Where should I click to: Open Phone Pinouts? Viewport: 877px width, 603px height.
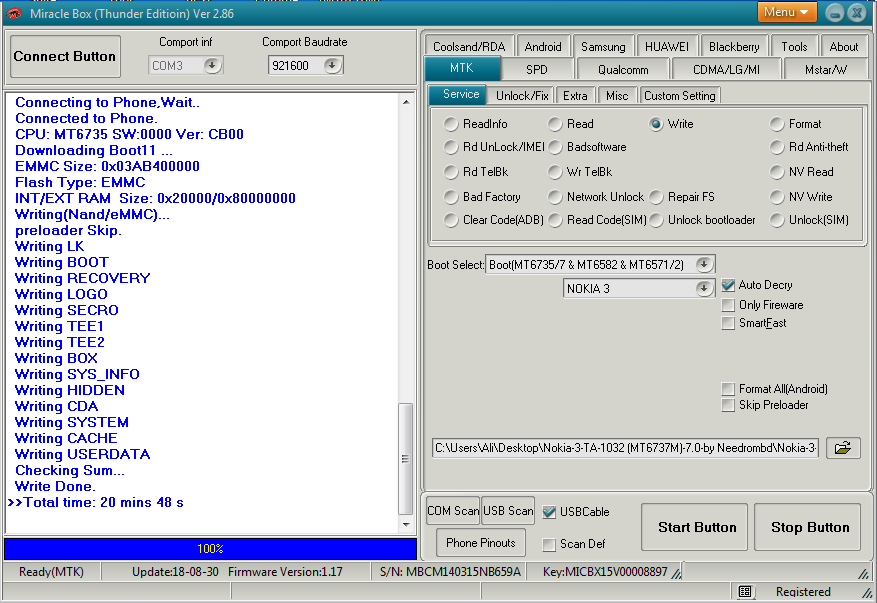pyautogui.click(x=480, y=543)
